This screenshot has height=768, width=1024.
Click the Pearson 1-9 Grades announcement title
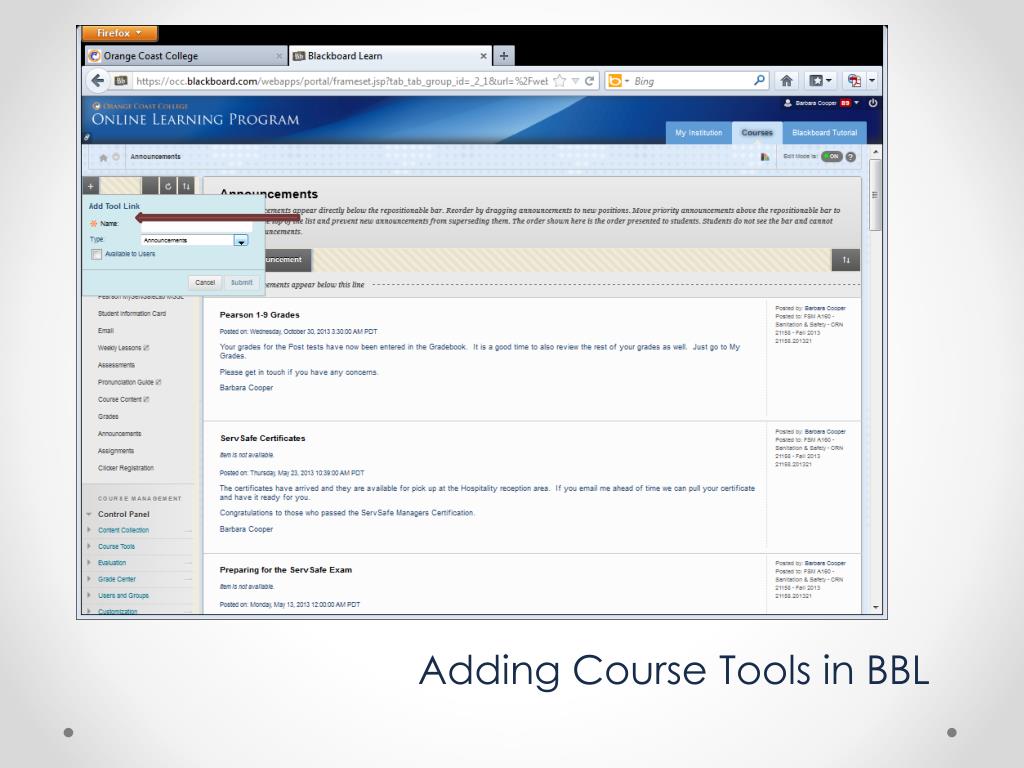pyautogui.click(x=259, y=315)
